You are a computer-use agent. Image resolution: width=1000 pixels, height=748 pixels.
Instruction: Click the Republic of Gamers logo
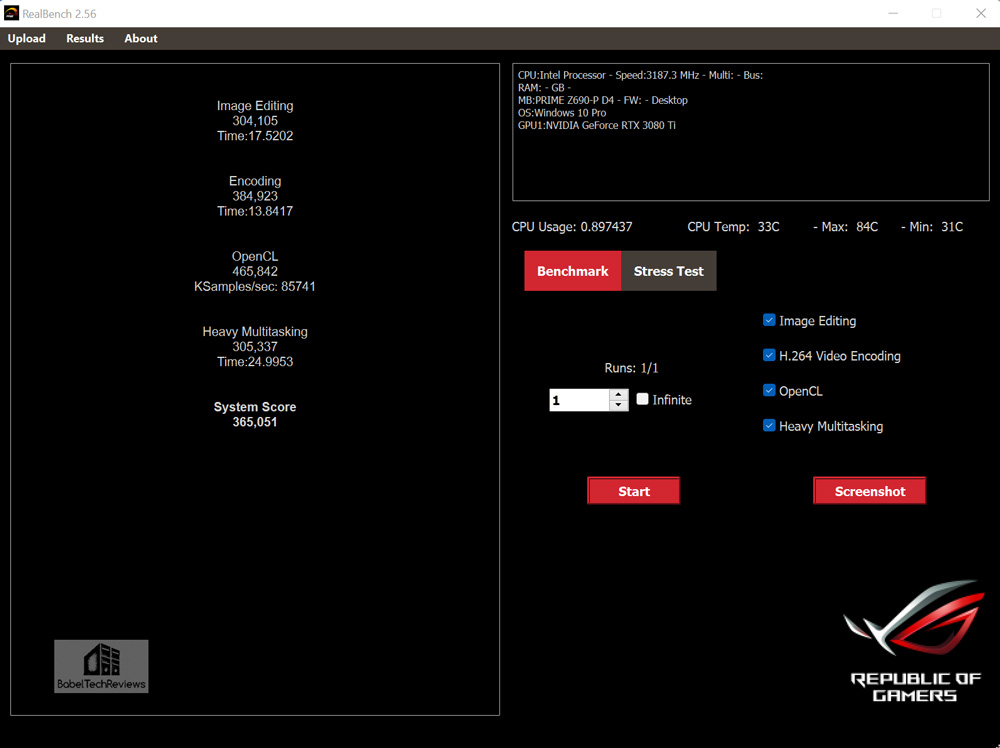[x=915, y=641]
